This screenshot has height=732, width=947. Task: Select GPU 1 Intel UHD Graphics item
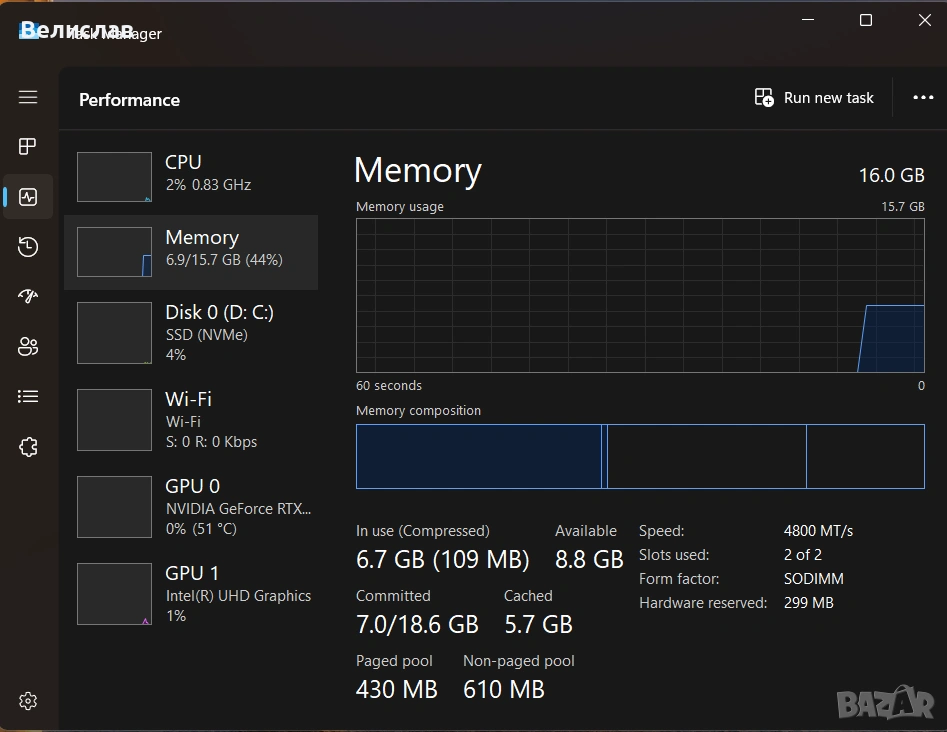point(191,594)
